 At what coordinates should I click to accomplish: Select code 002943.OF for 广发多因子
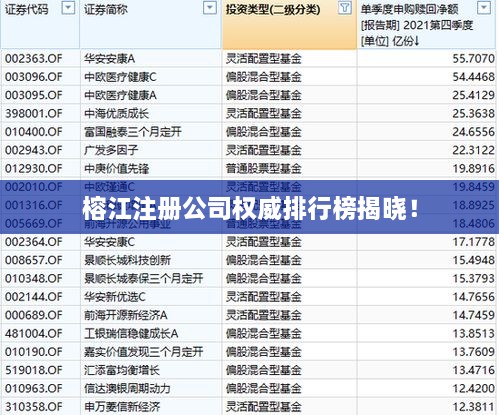[34, 150]
